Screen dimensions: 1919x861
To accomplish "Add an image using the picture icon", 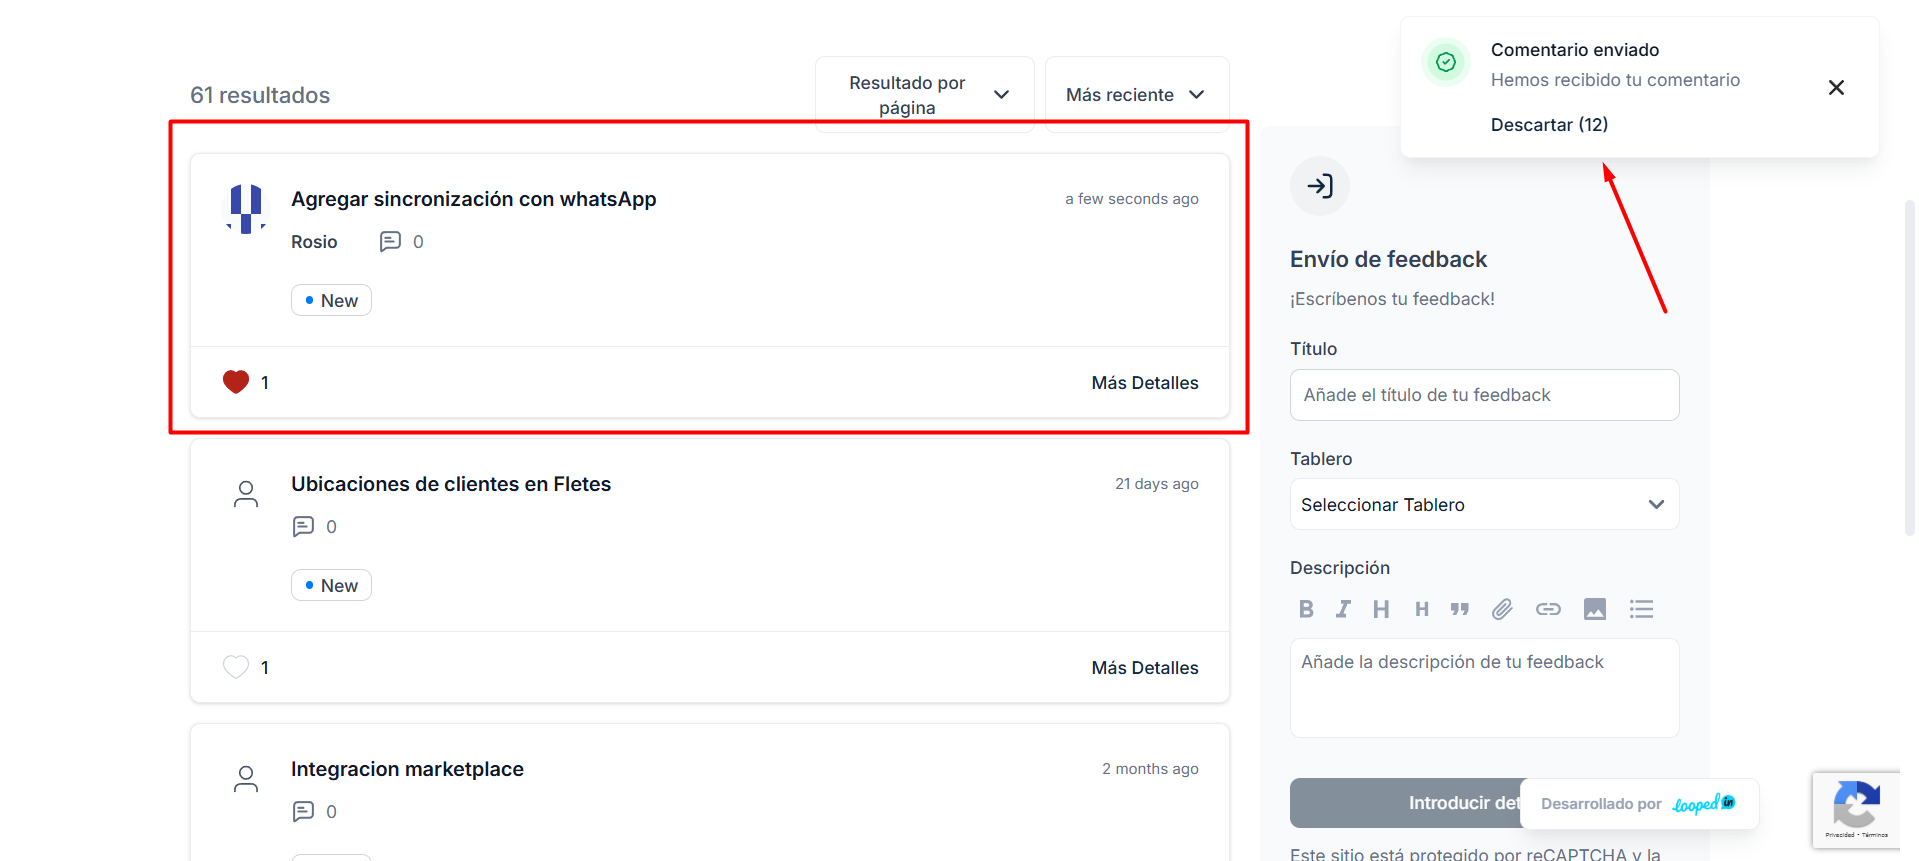I will coord(1595,609).
